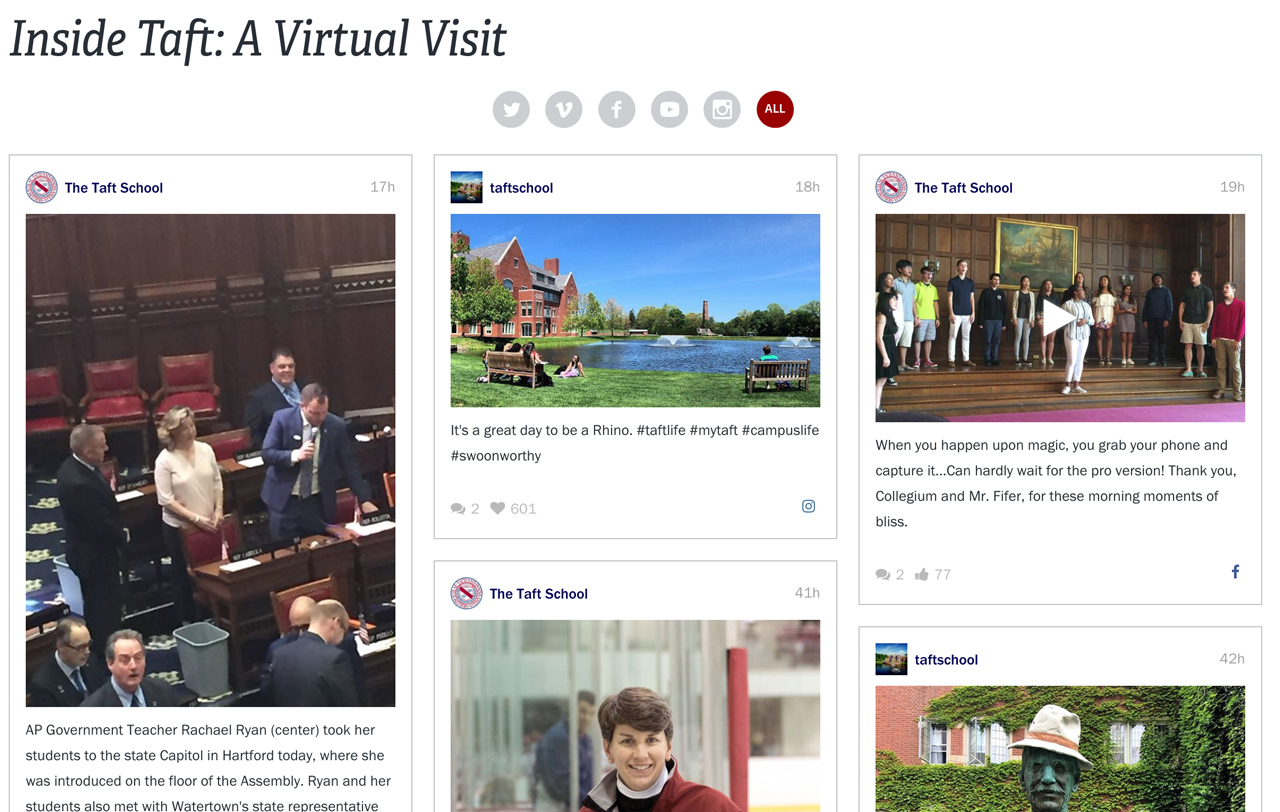Click Taft School avatar on 41h post

[466, 593]
